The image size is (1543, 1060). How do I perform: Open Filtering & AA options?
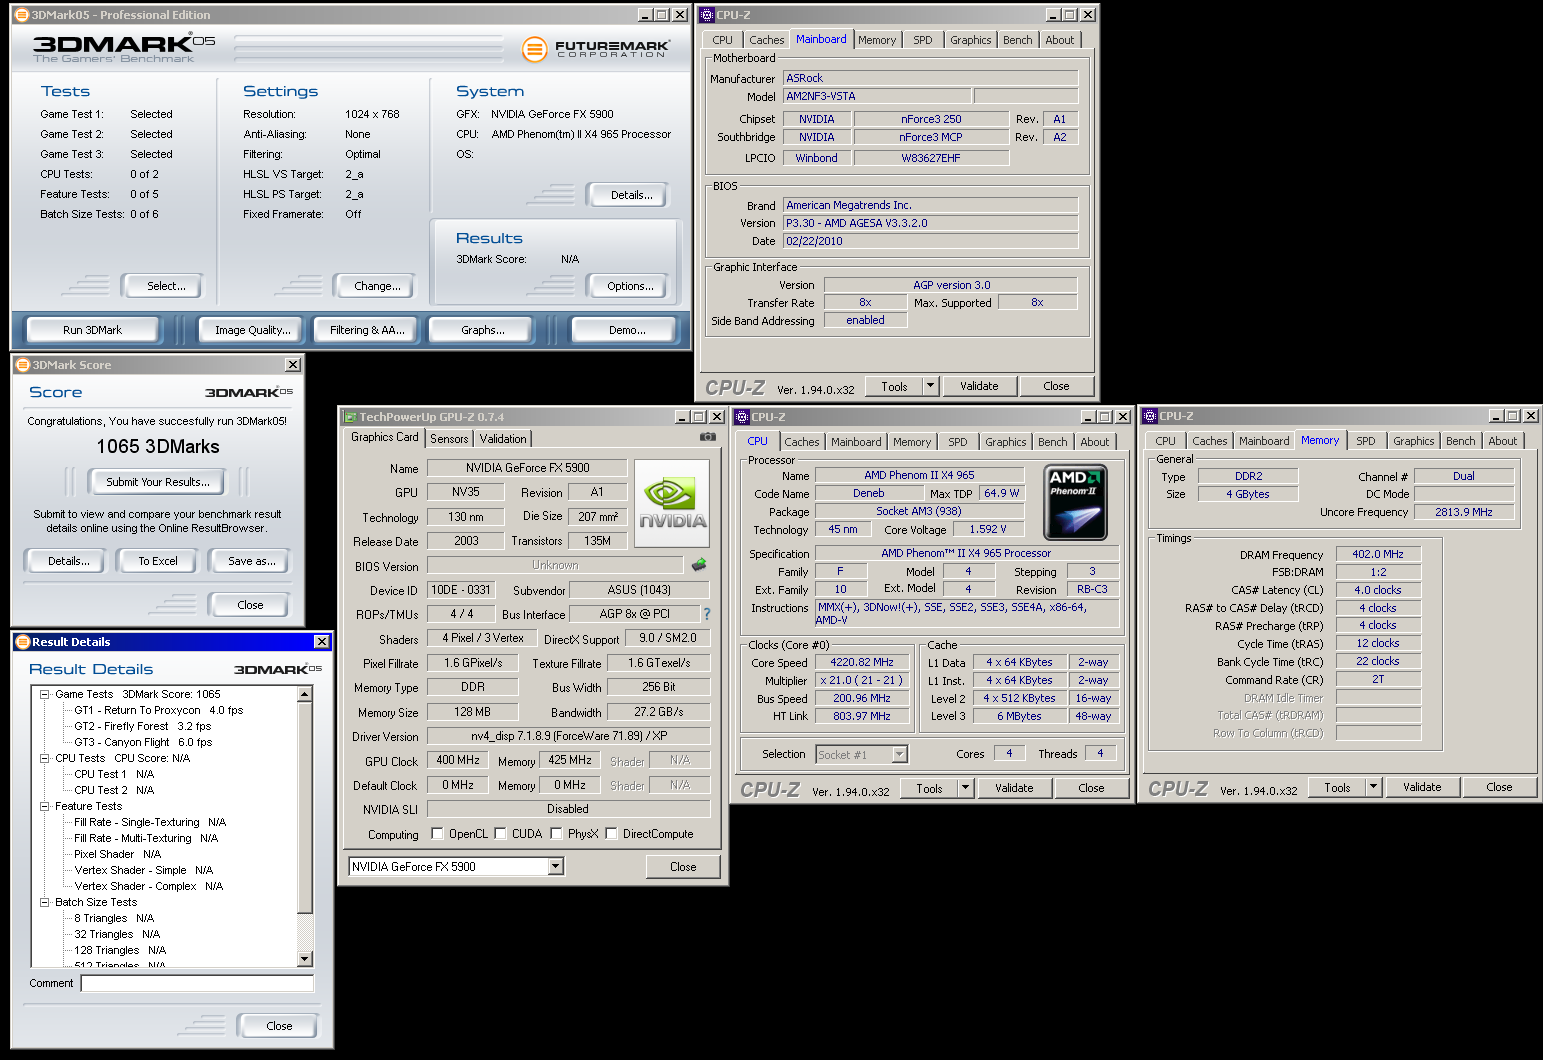point(368,330)
